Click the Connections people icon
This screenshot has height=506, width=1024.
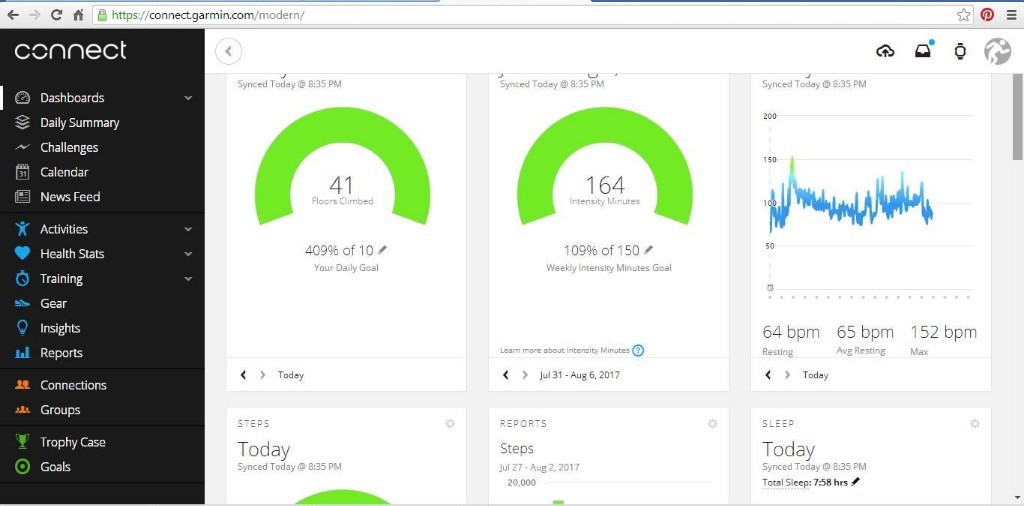[23, 385]
